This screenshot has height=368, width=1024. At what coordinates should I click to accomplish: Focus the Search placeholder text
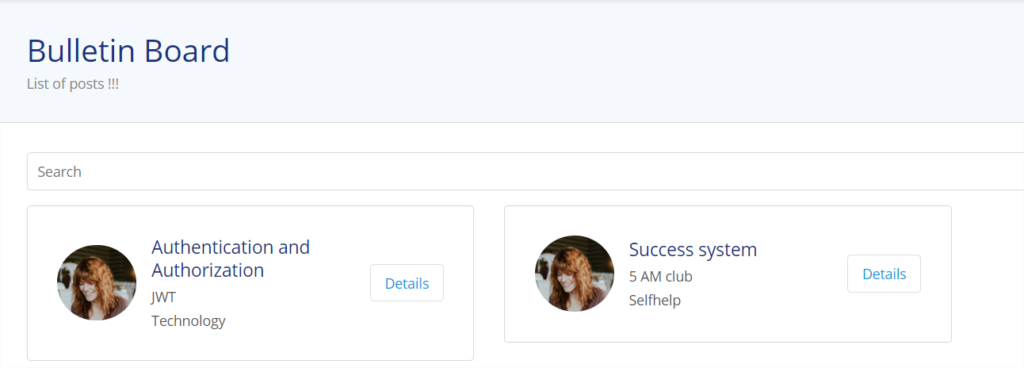[x=59, y=172]
